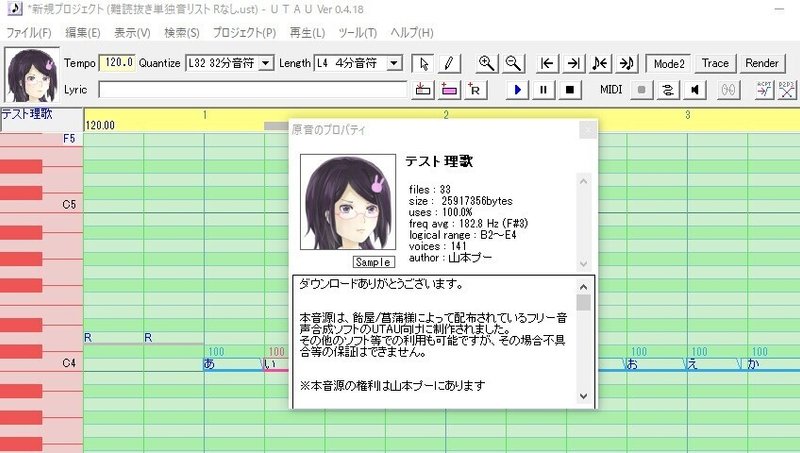Screen dimensions: 800x453
Task: Pause playback
Action: tap(543, 90)
